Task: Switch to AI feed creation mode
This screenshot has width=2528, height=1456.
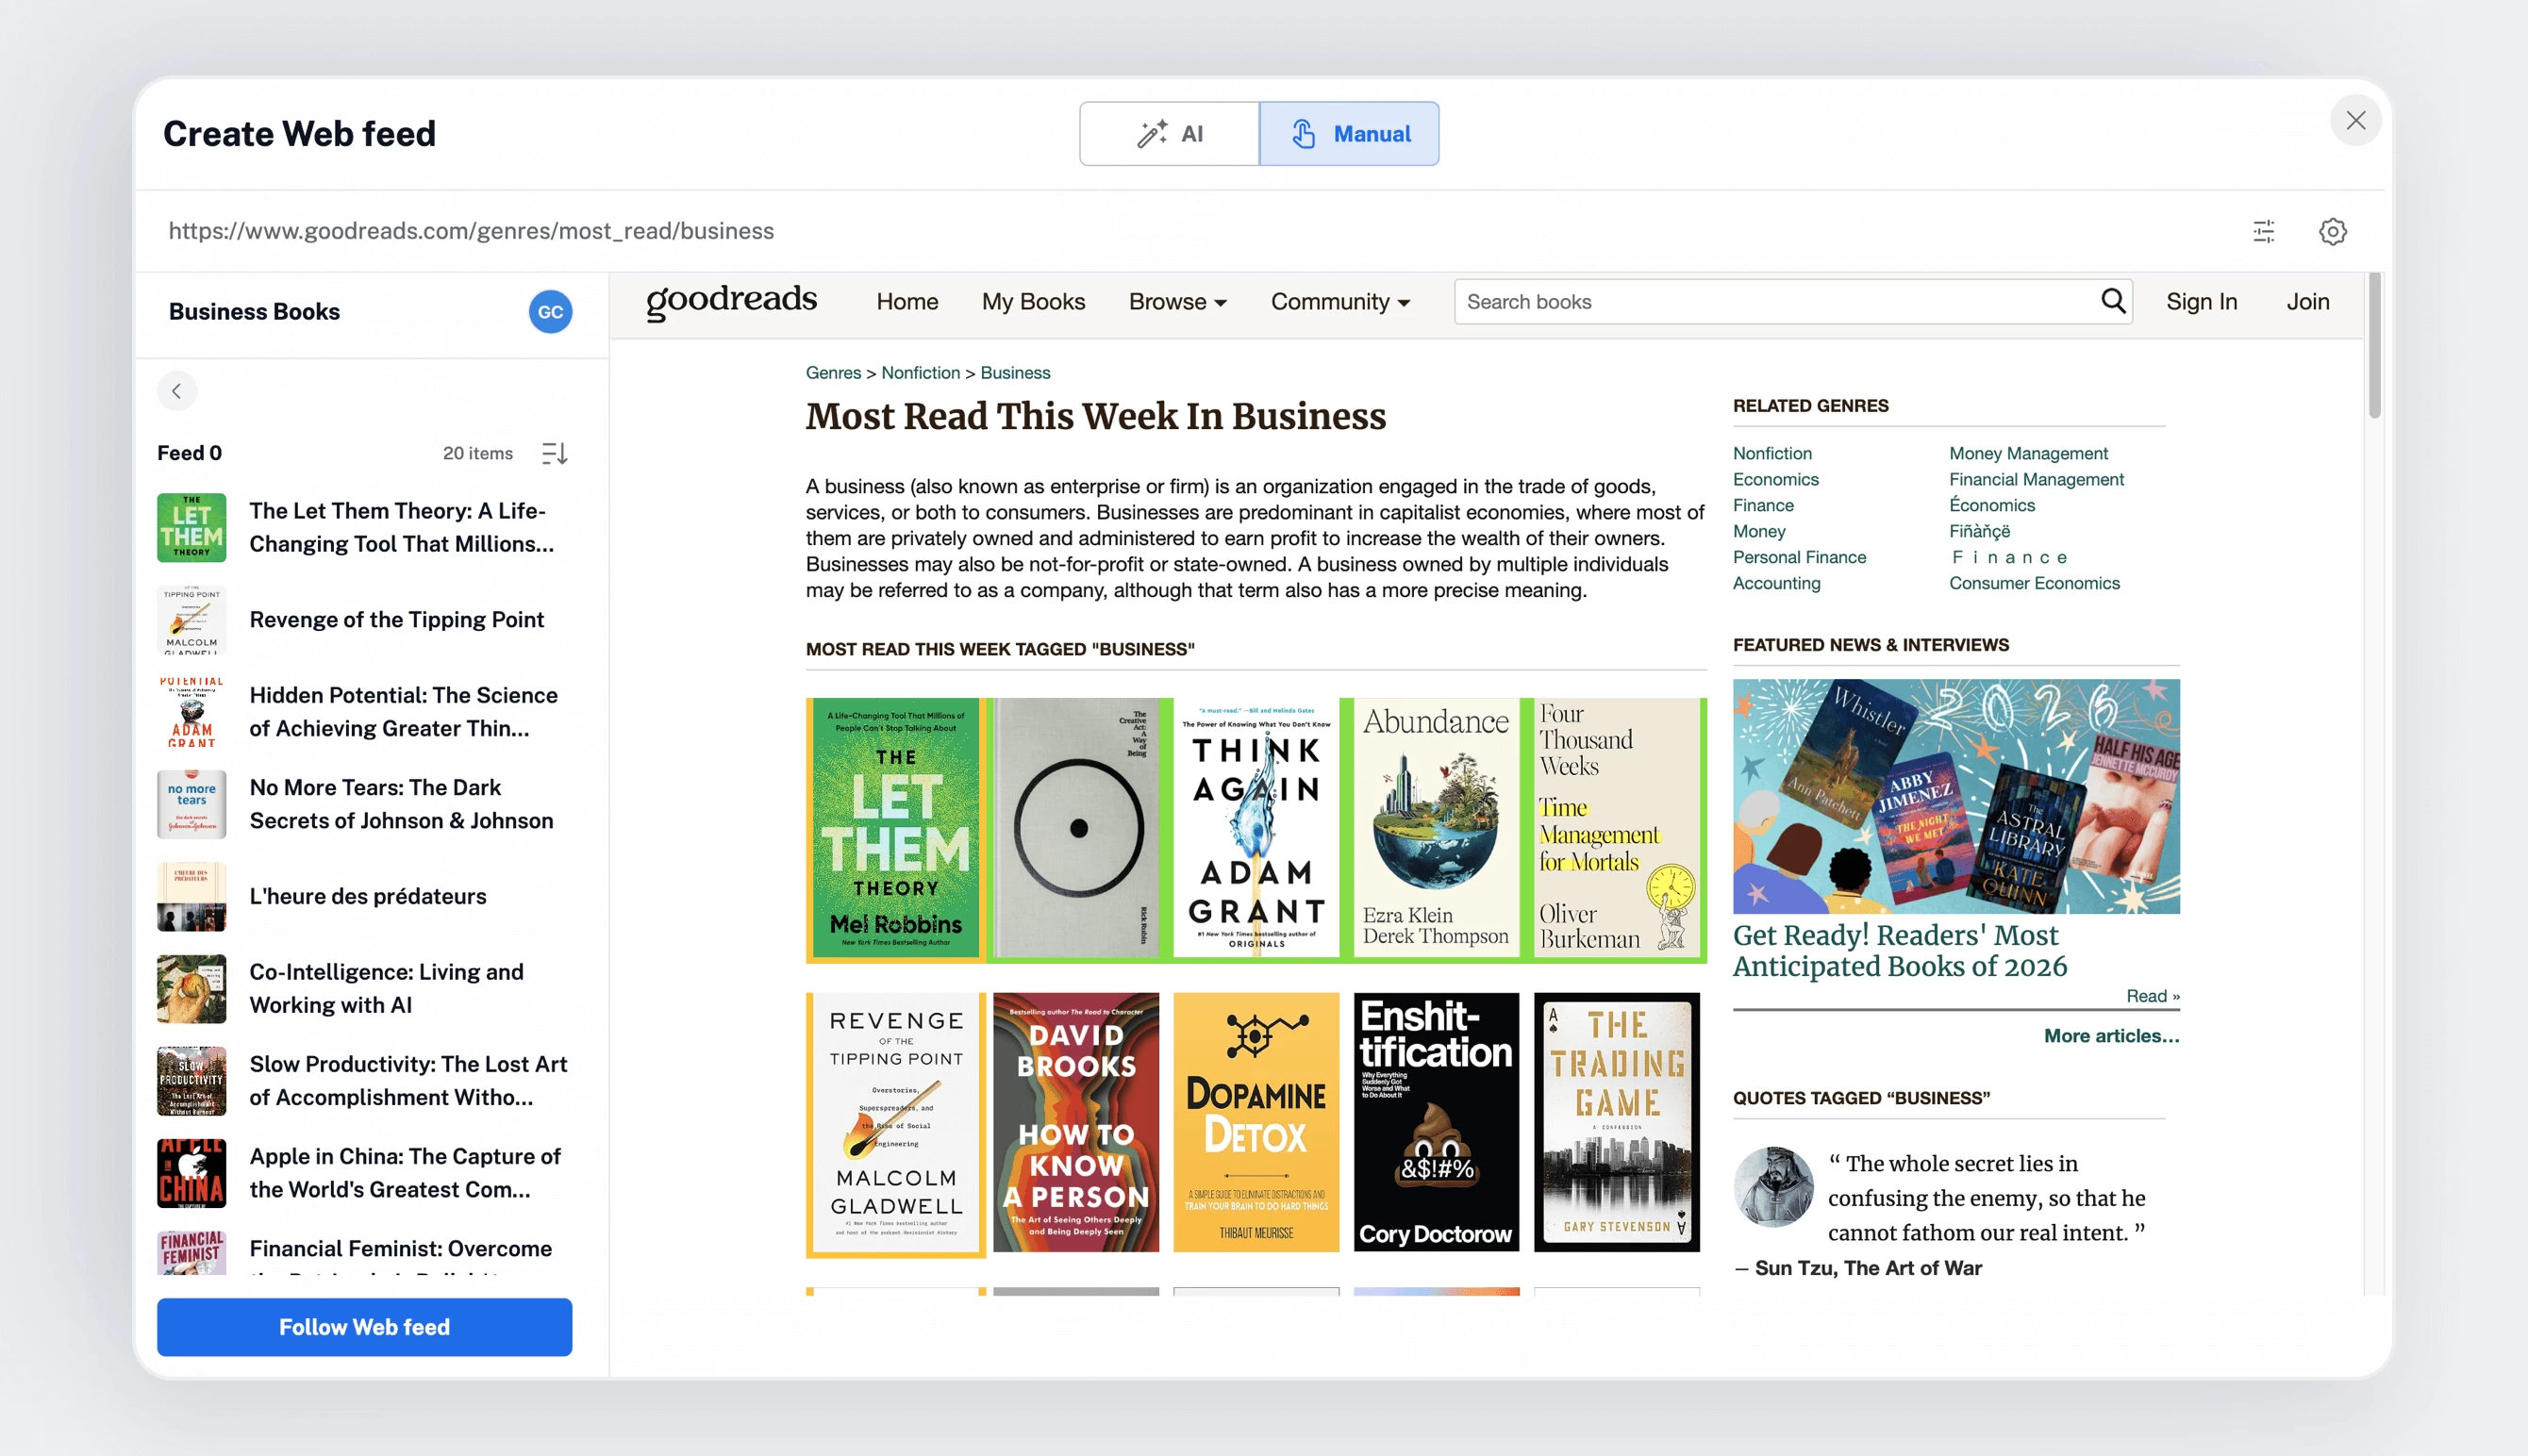Action: pos(1169,133)
